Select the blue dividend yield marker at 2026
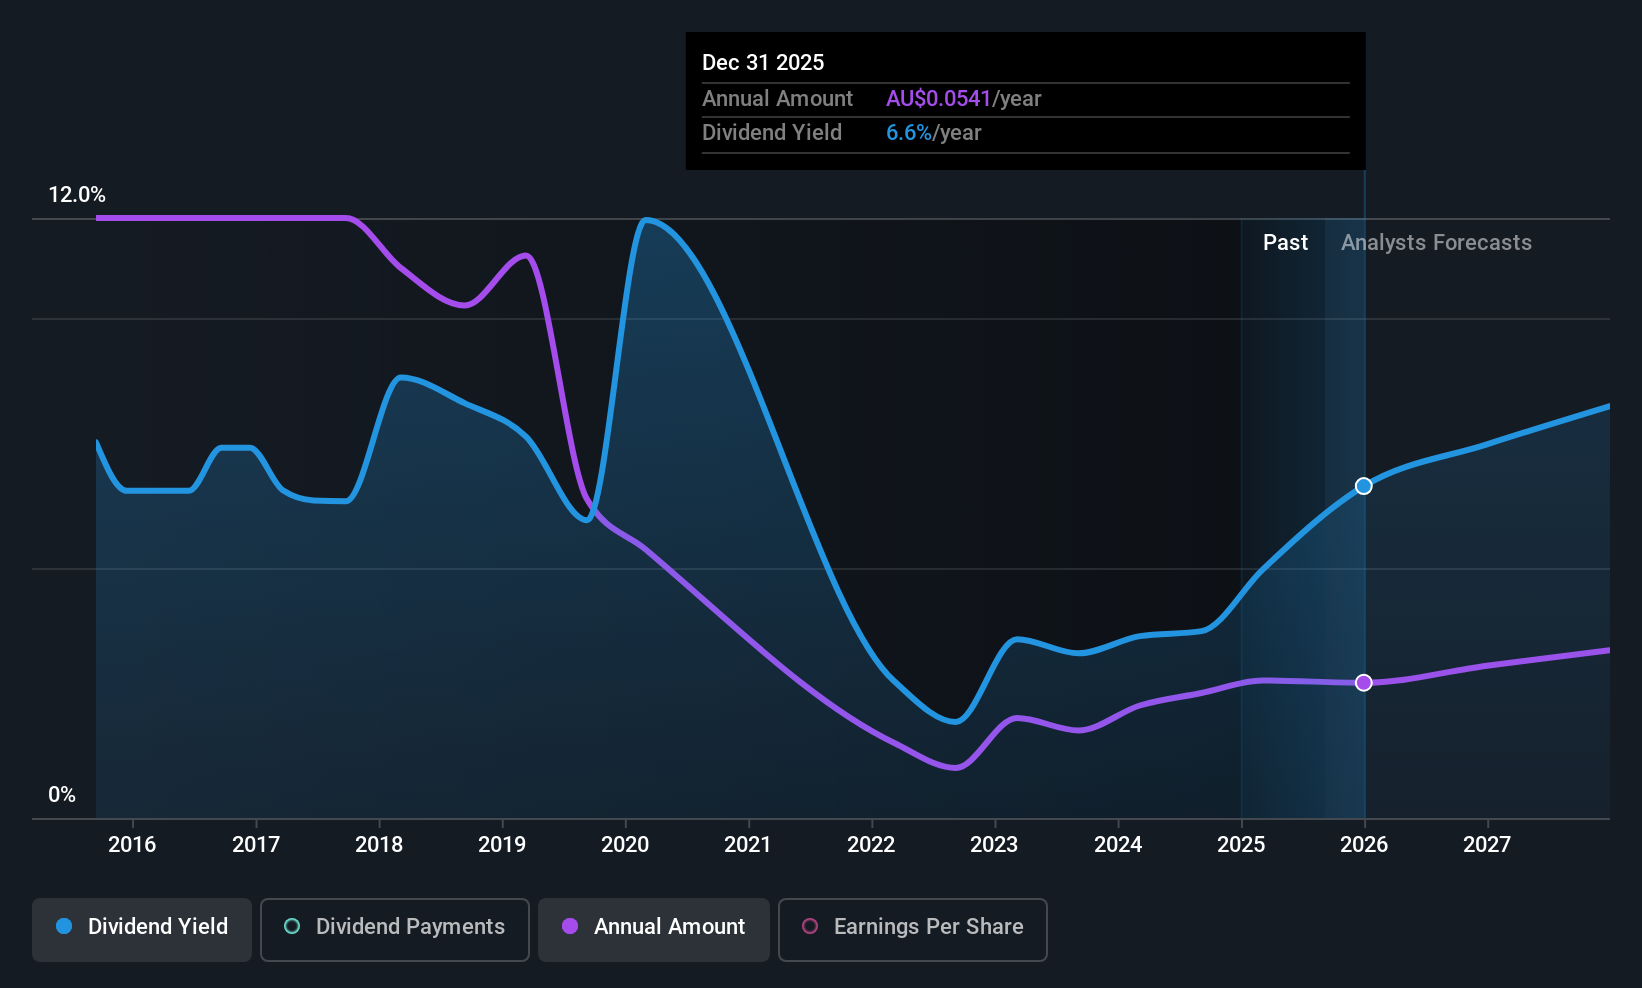This screenshot has height=988, width=1642. coord(1364,486)
